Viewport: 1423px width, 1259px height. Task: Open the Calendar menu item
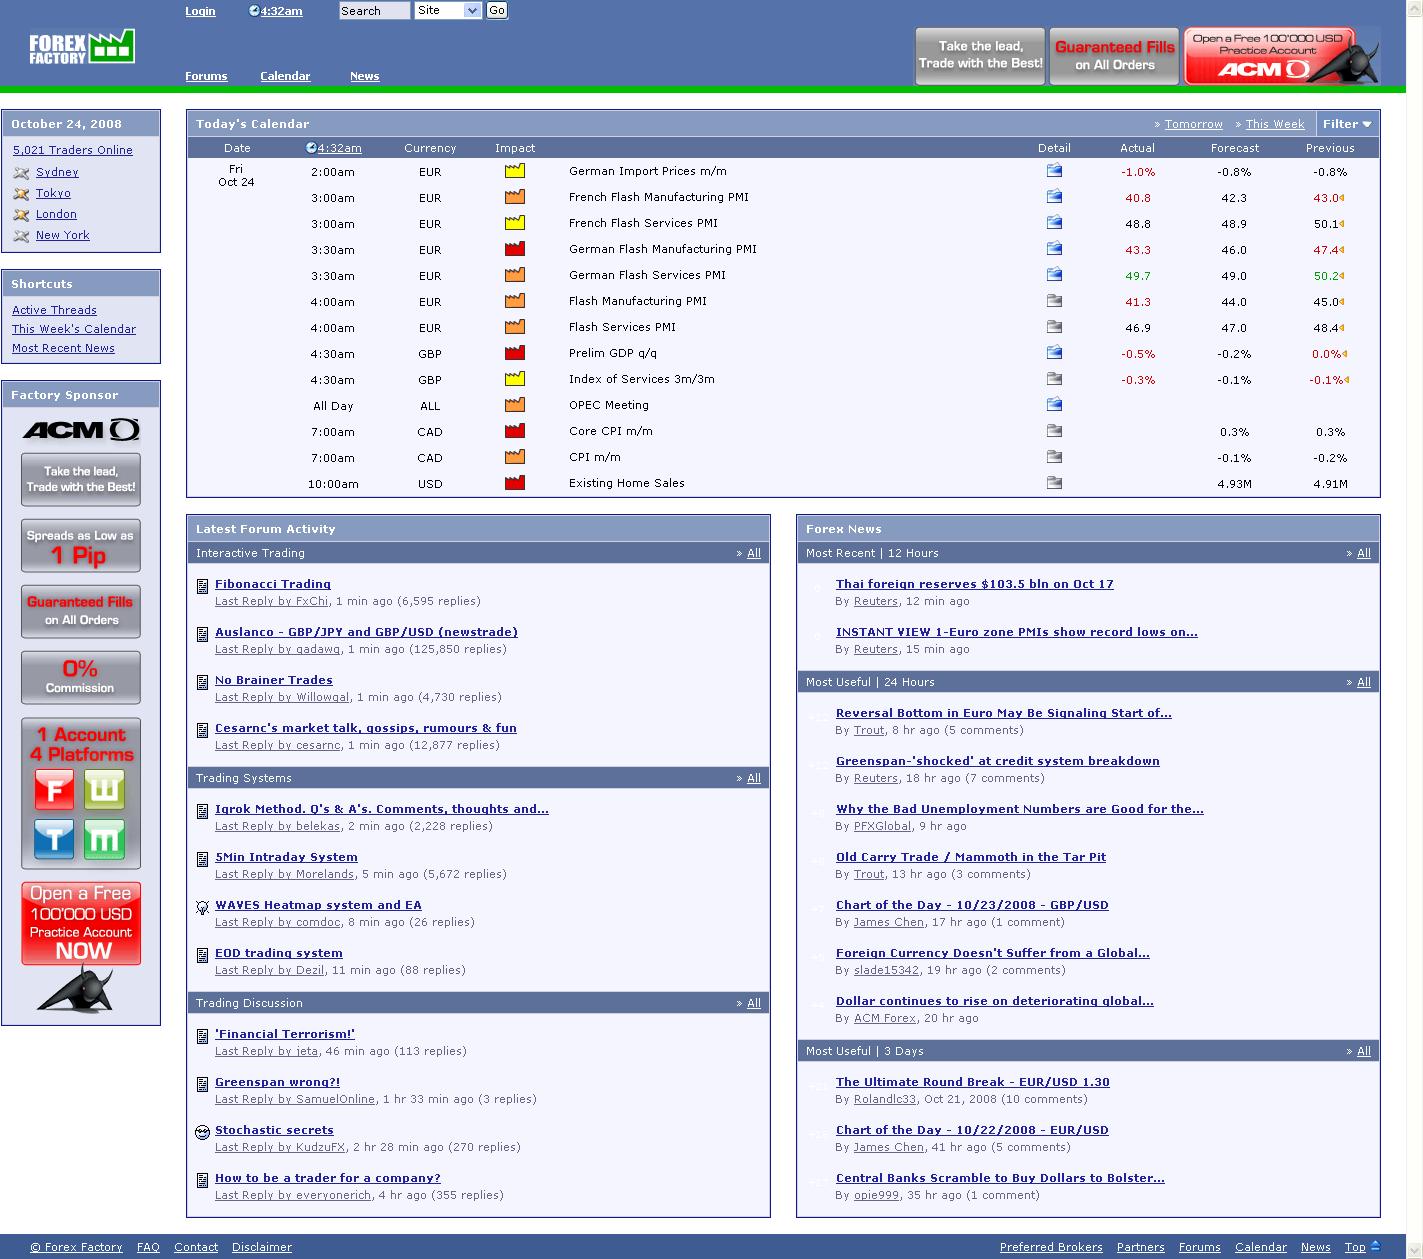[285, 76]
